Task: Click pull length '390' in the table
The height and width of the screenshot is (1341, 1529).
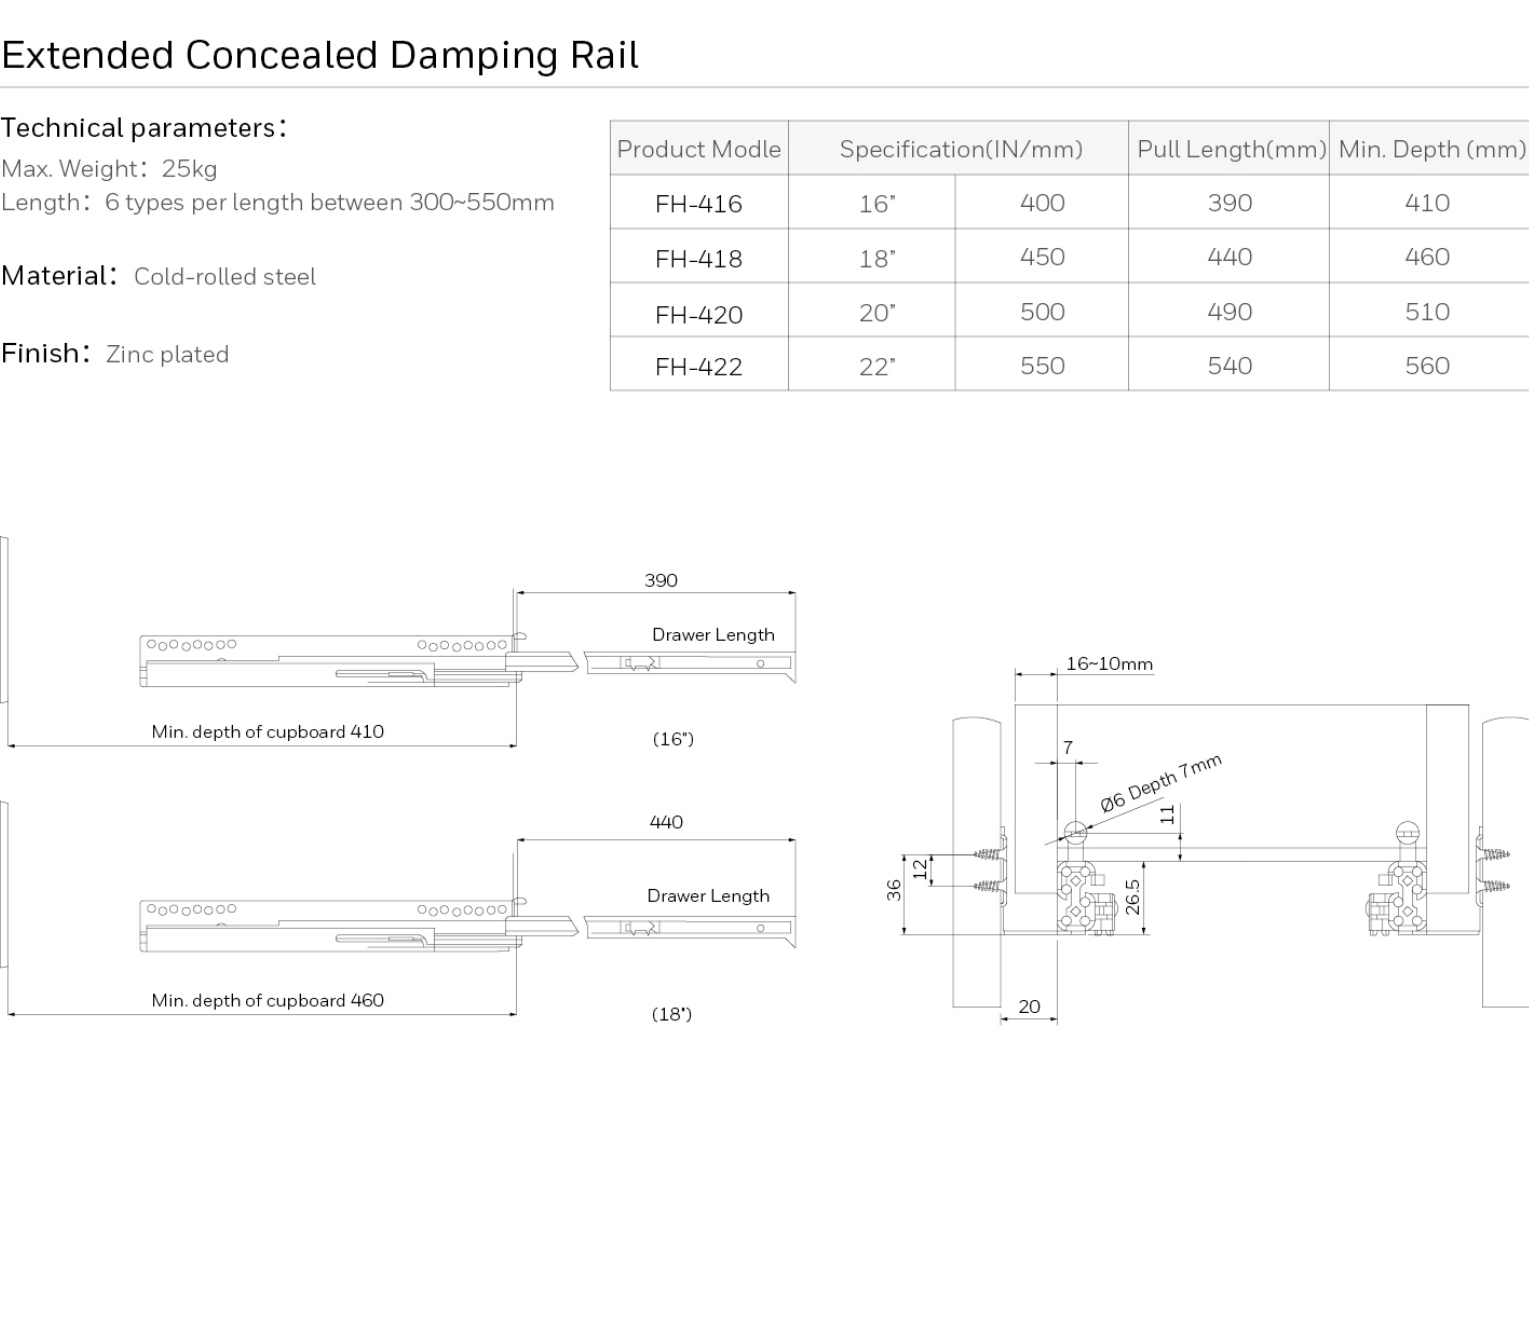Action: [x=1230, y=203]
